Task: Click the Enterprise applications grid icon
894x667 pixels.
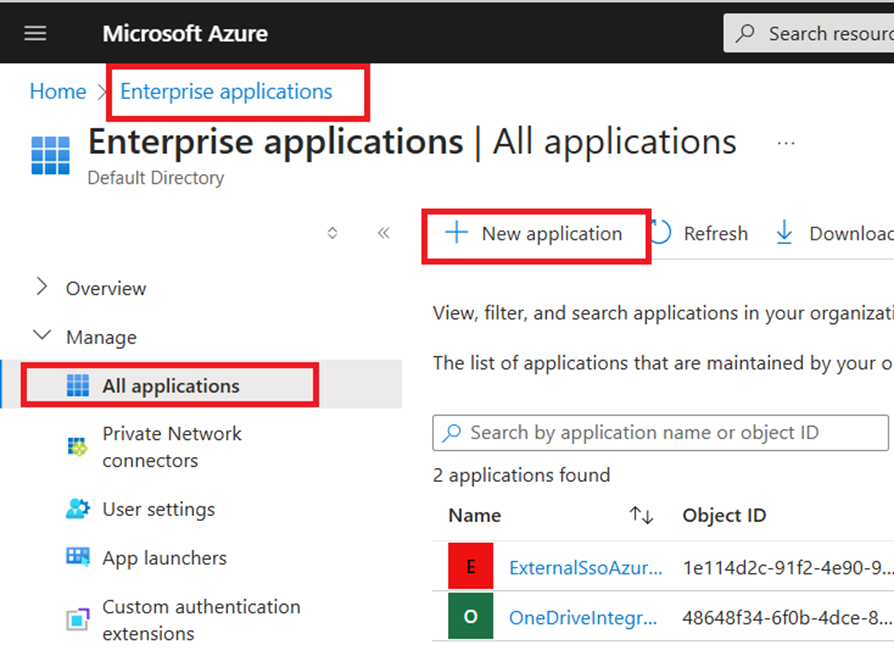Action: coord(50,155)
